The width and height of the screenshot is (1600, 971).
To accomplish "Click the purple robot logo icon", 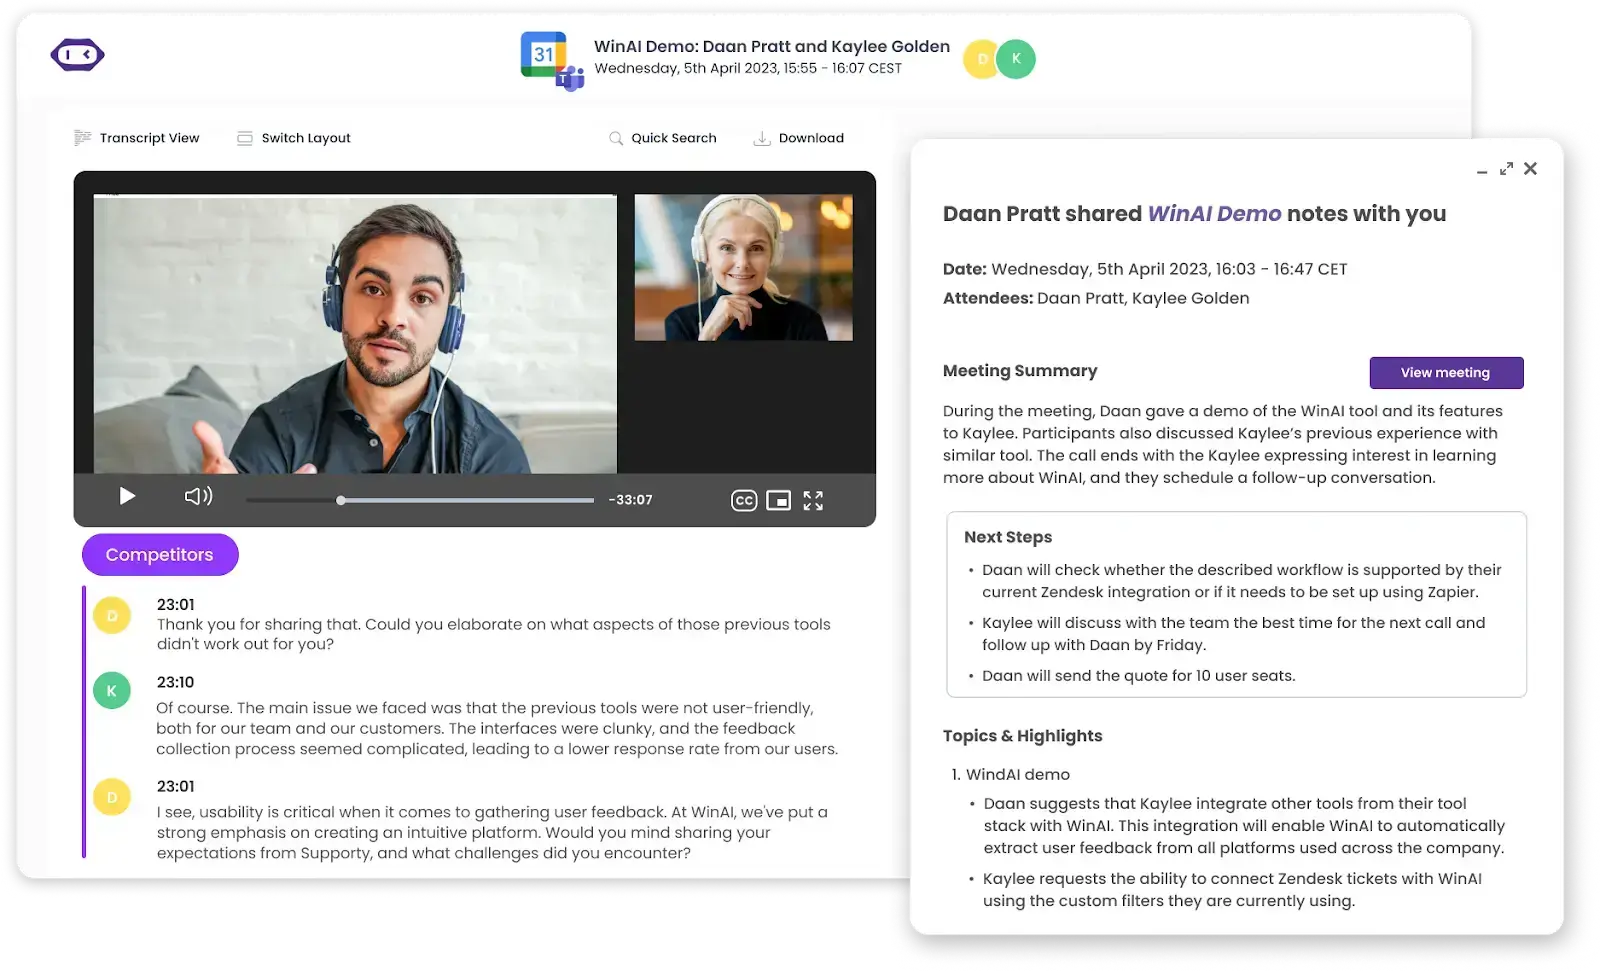I will point(78,54).
